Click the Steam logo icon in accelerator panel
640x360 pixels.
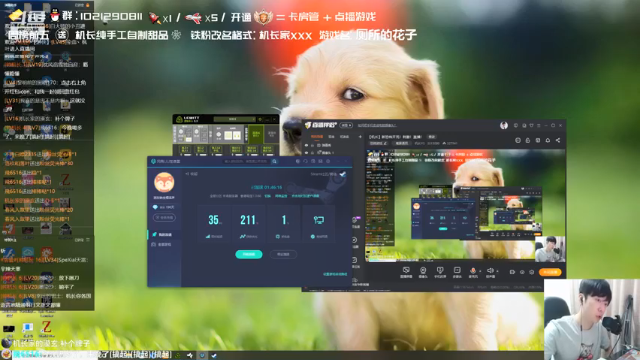342,174
